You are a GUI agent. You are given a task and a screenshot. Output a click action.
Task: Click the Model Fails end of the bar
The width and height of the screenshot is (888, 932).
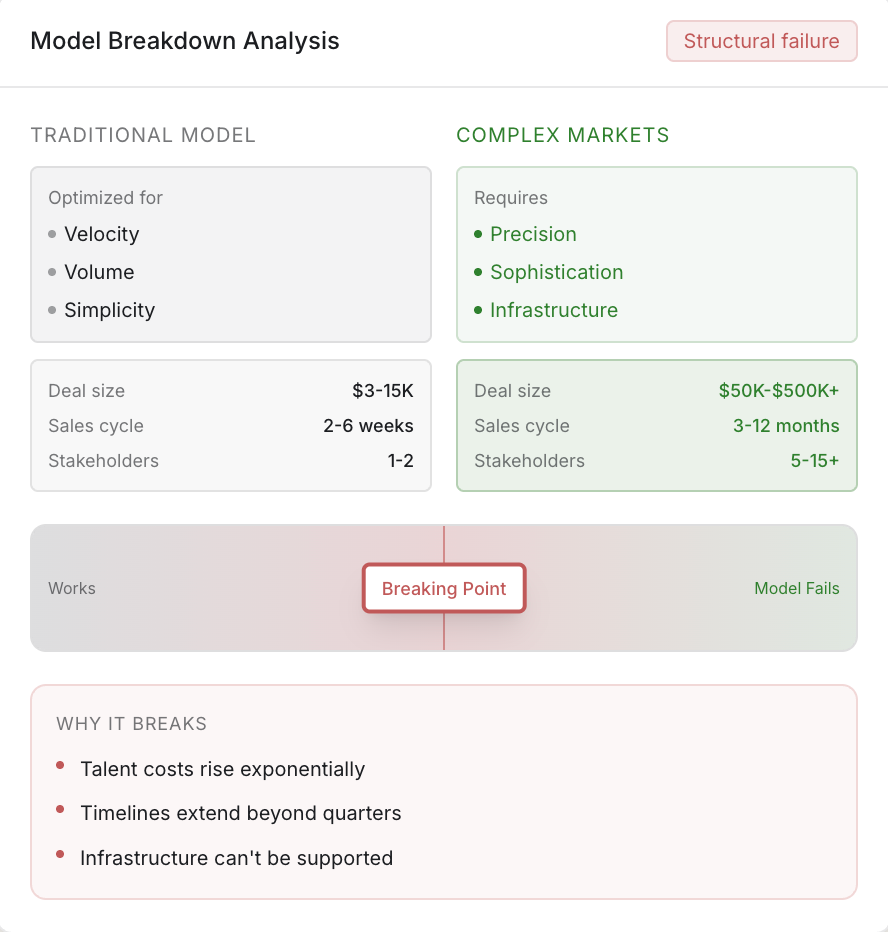[796, 589]
